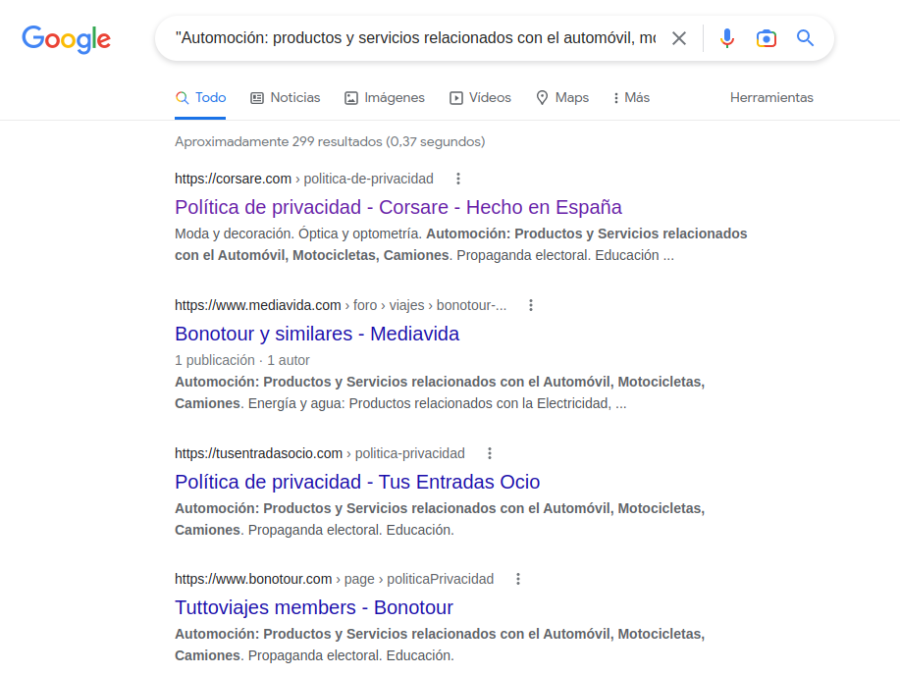Open three-dot options for tusentradasocio.com result
The image size is (900, 675).
489,453
